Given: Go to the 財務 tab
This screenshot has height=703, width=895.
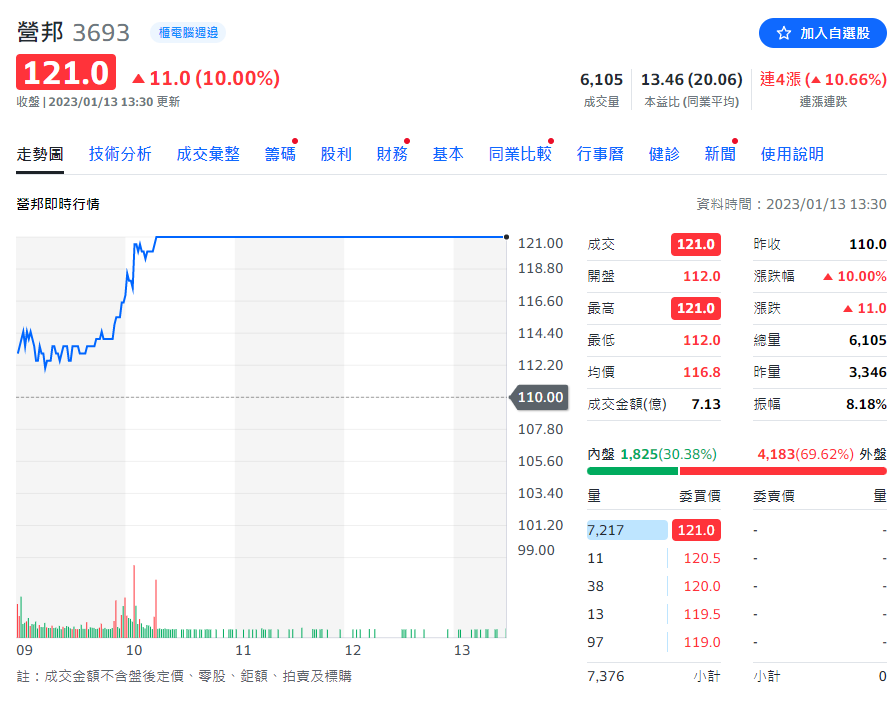Looking at the screenshot, I should (392, 154).
